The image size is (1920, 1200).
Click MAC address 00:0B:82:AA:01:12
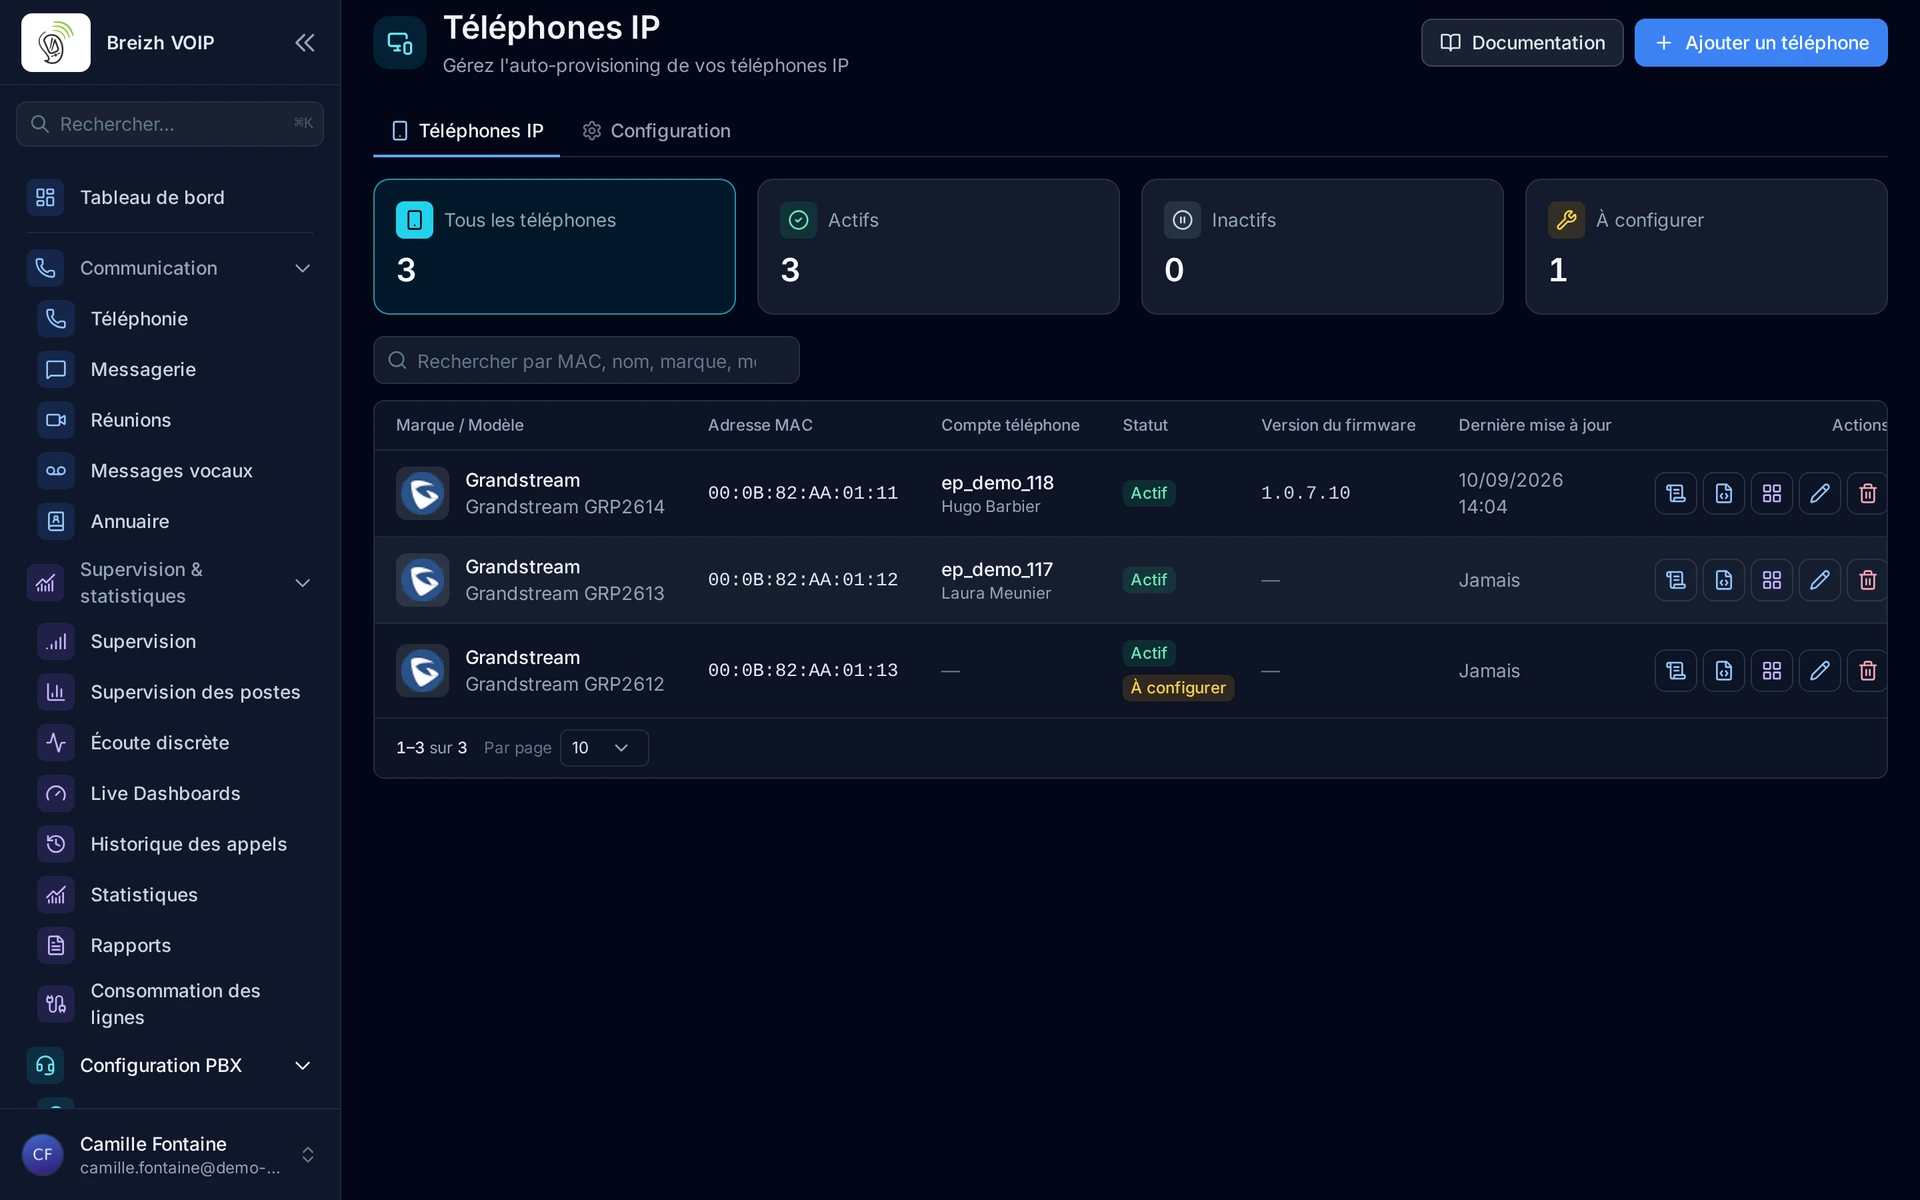[x=803, y=580]
